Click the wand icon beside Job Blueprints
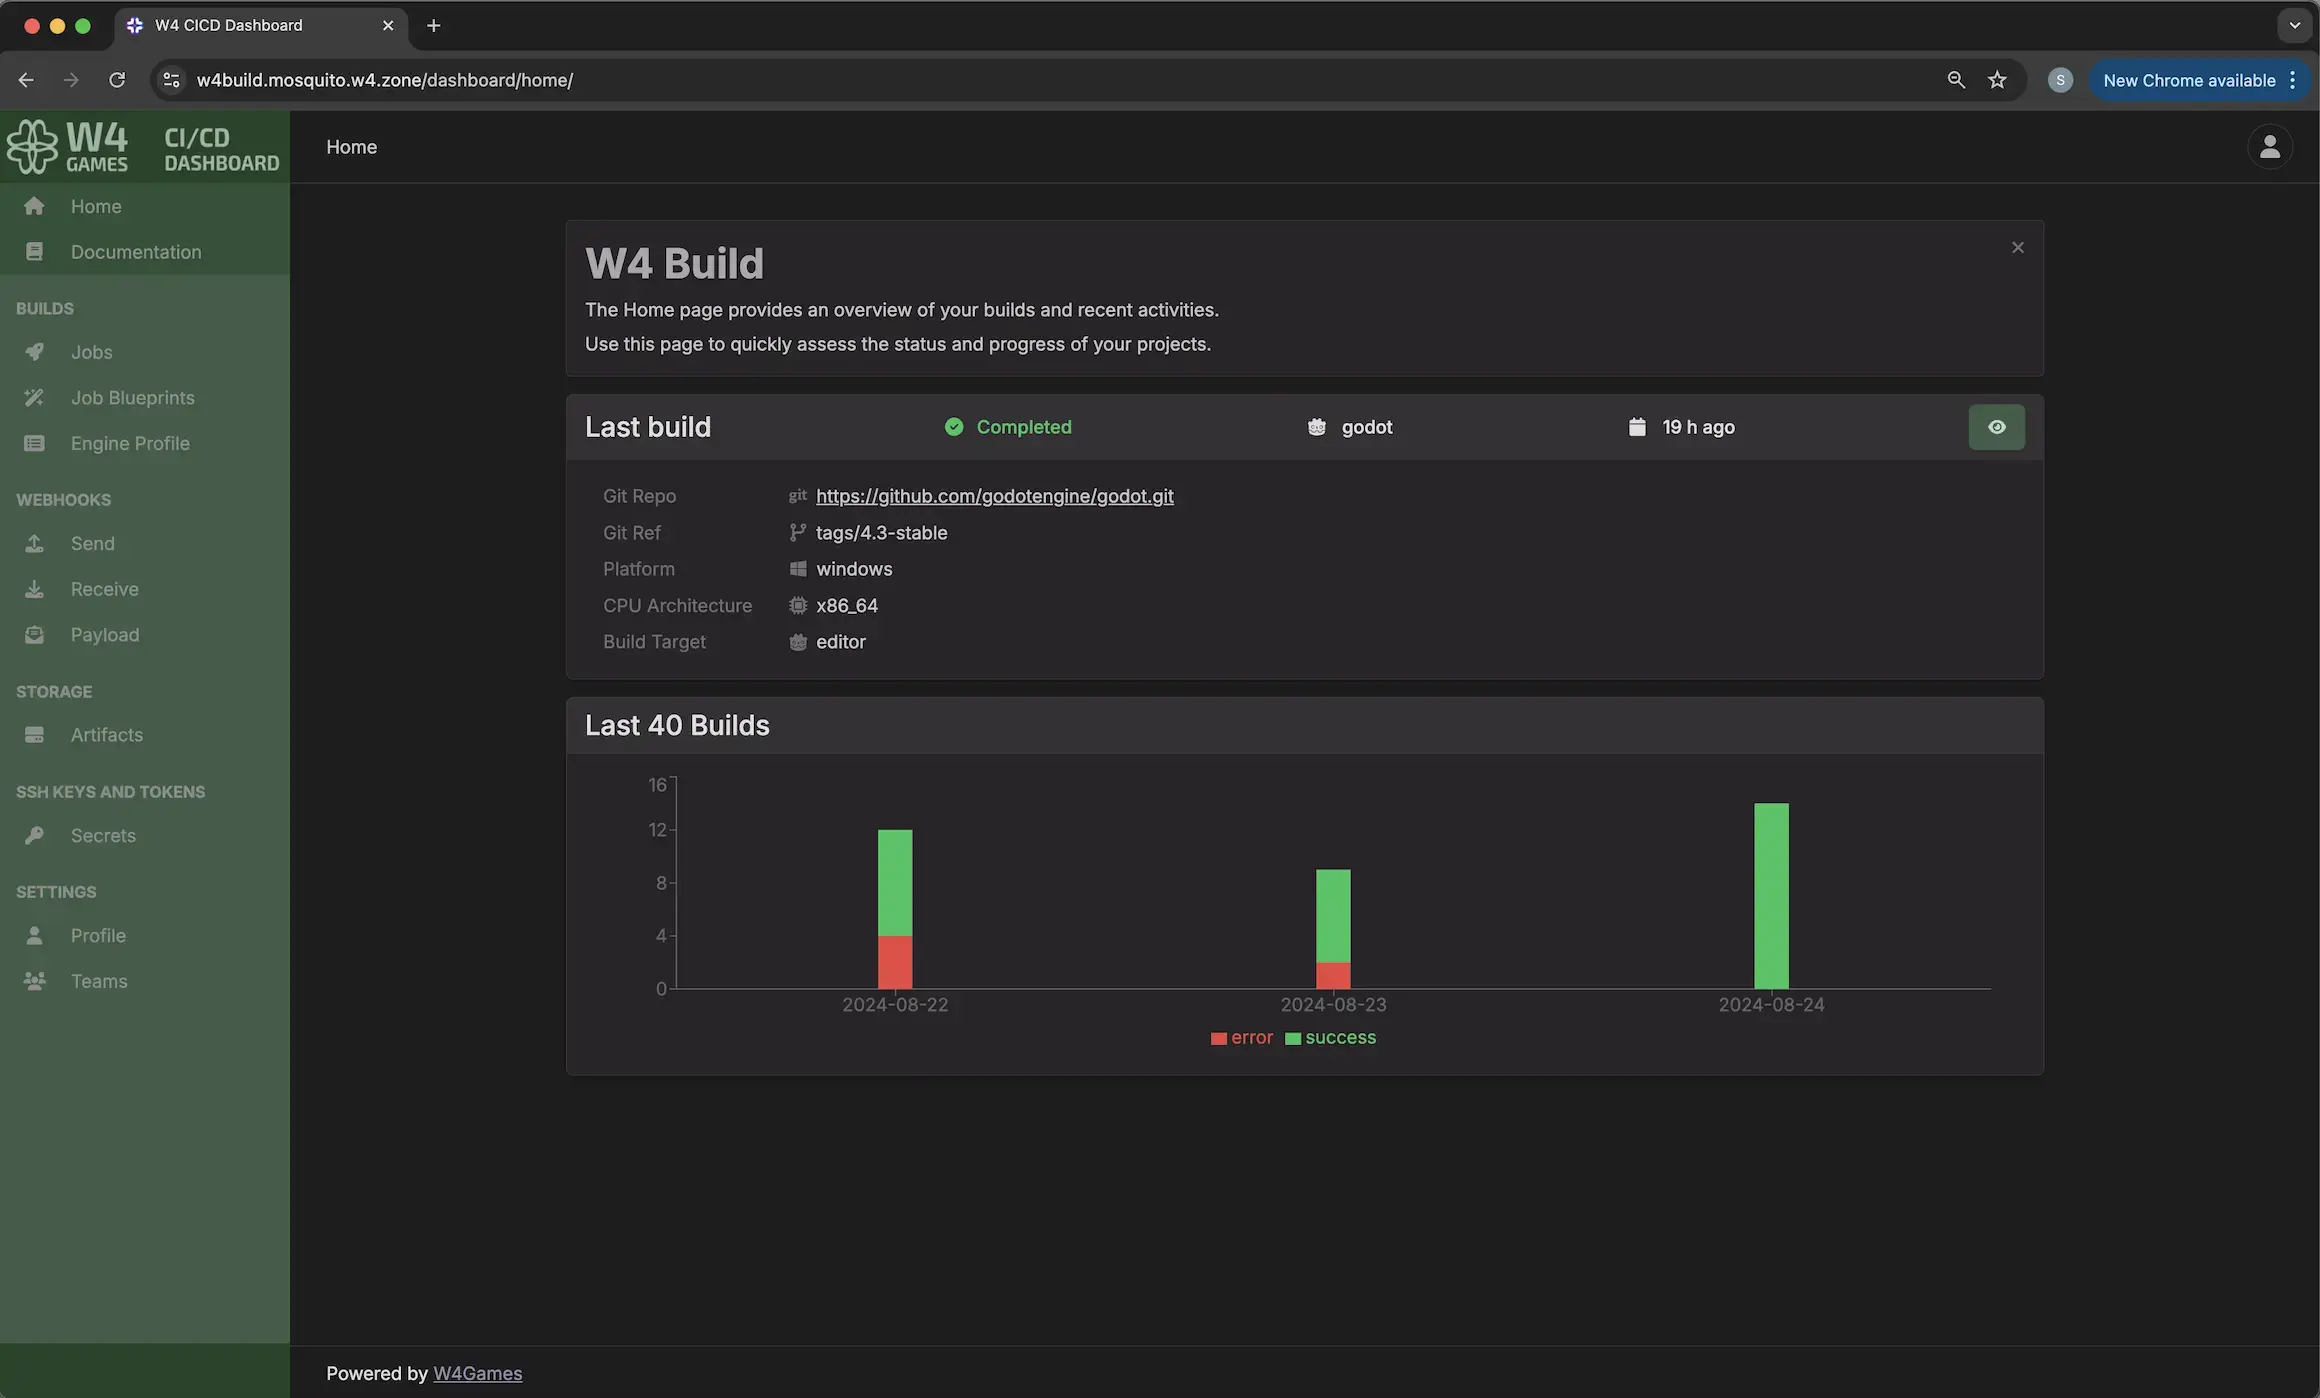Screen dimensions: 2320x1398 point(34,398)
